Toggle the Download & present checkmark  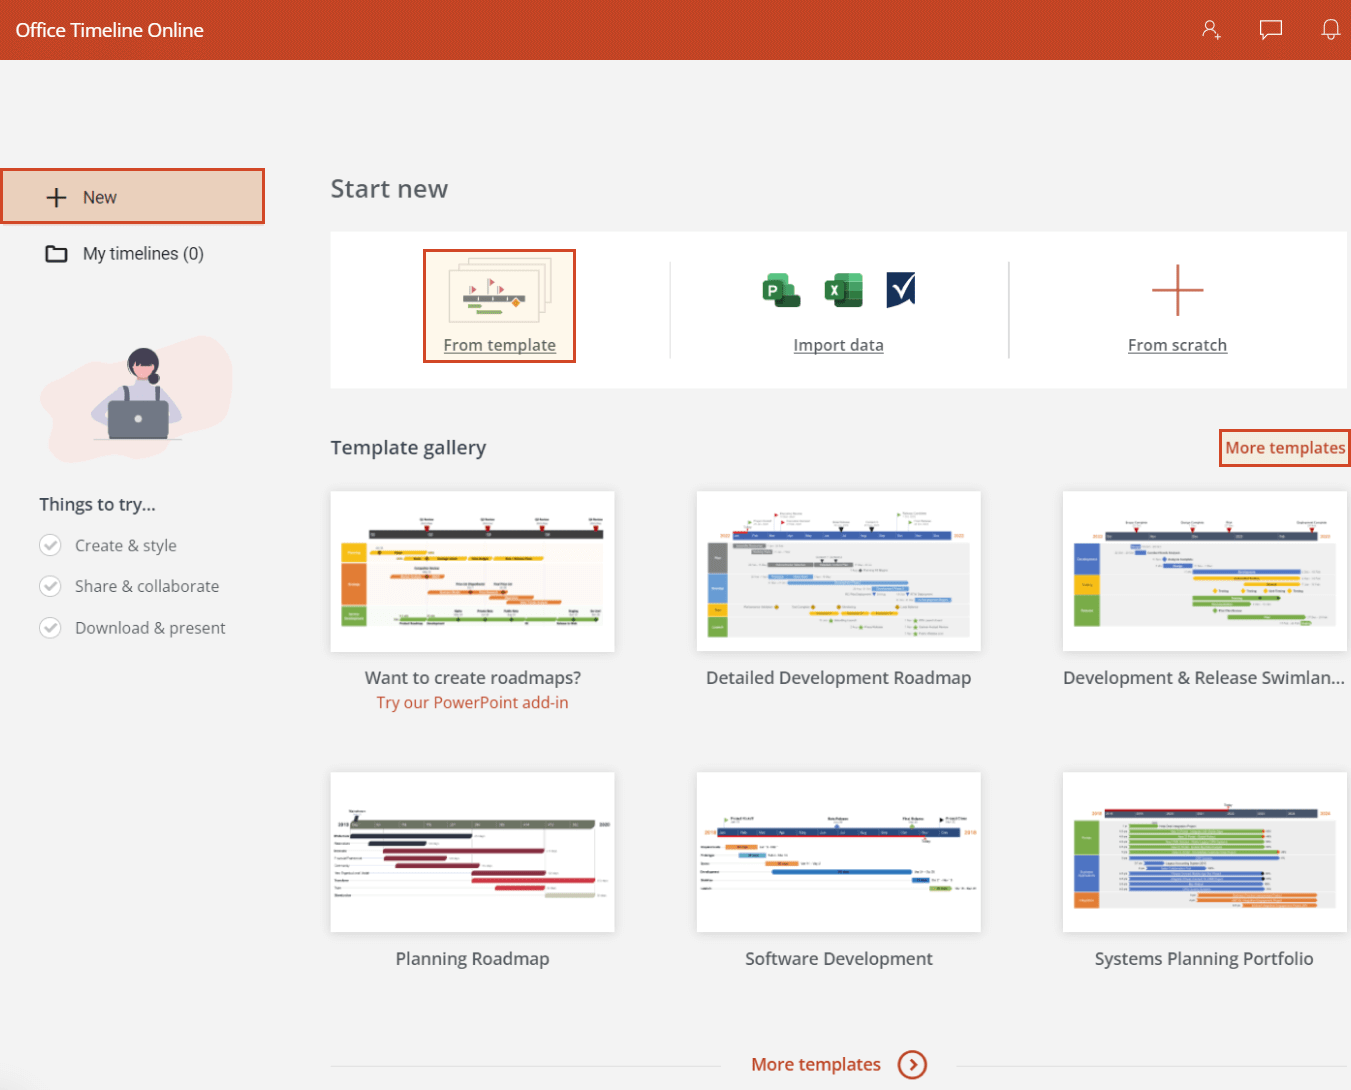point(50,627)
